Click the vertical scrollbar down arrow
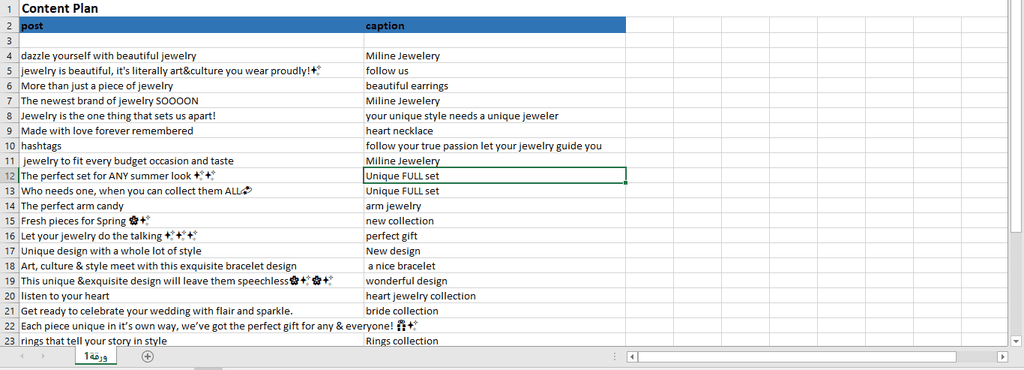Image resolution: width=1024 pixels, height=370 pixels. coord(1016,341)
